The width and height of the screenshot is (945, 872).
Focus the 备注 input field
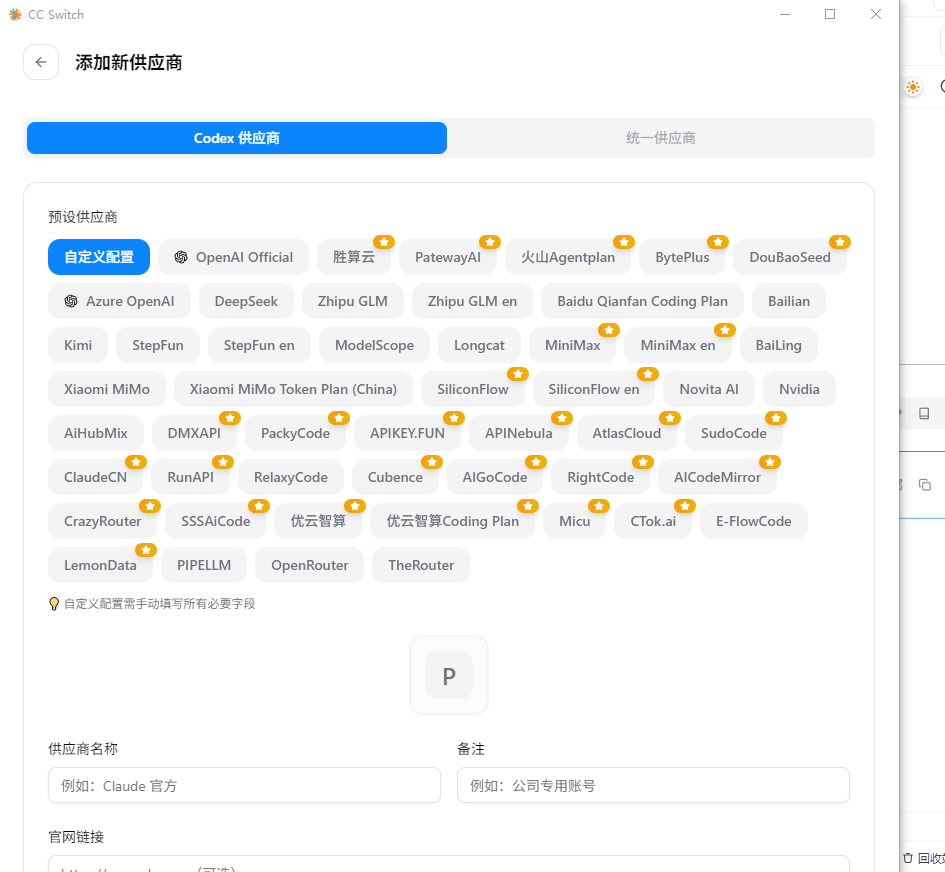tap(653, 785)
